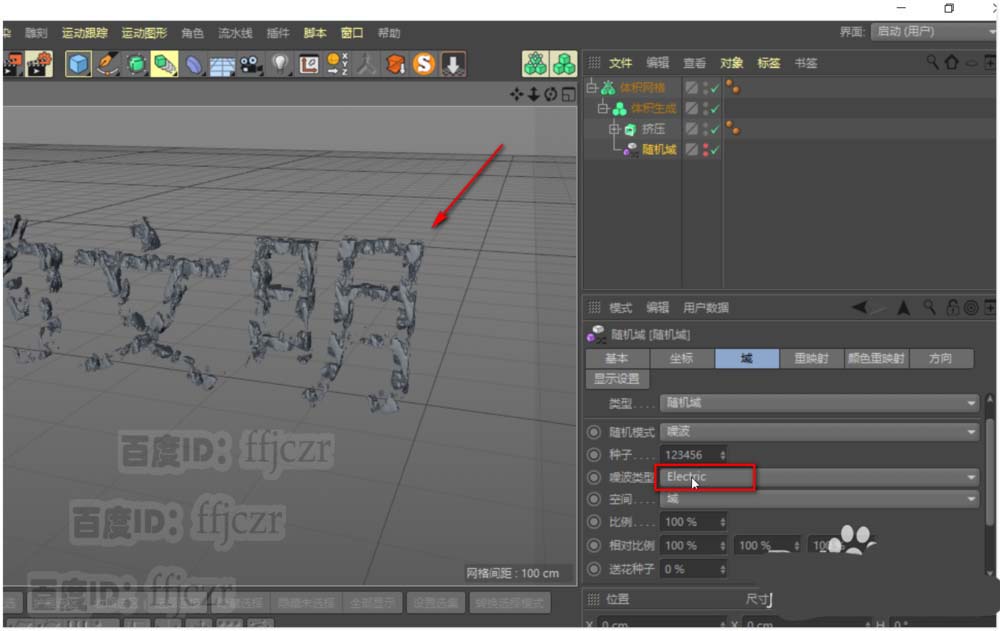
Task: Open the Camera object icon
Action: (x=250, y=65)
